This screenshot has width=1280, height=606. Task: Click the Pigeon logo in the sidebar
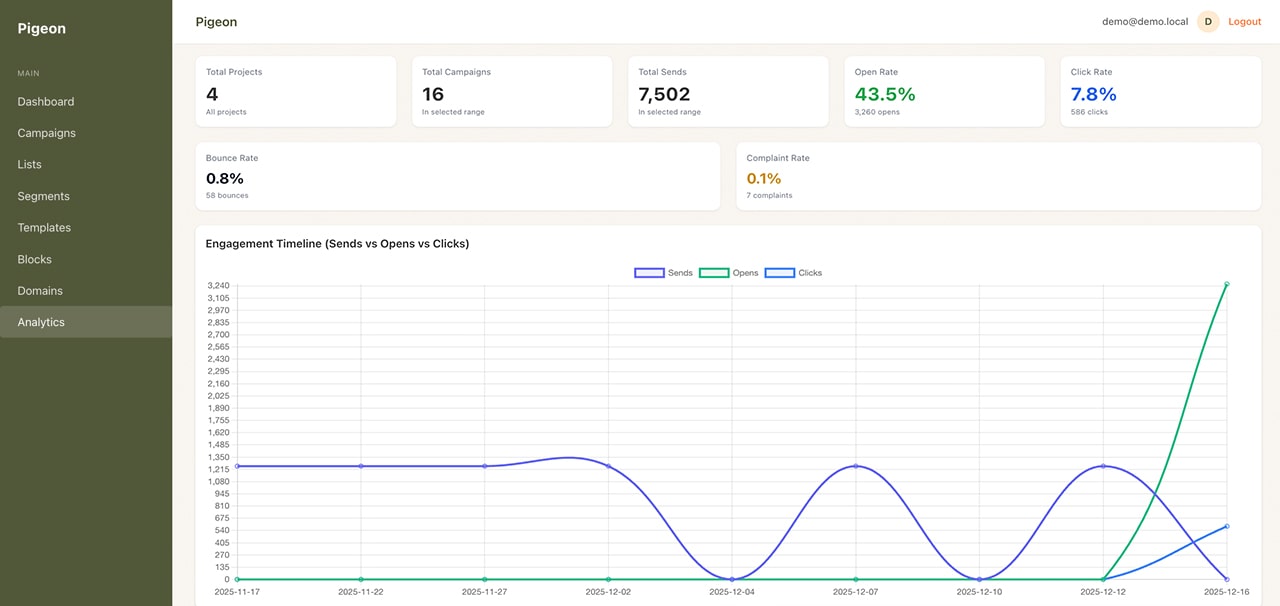(41, 27)
